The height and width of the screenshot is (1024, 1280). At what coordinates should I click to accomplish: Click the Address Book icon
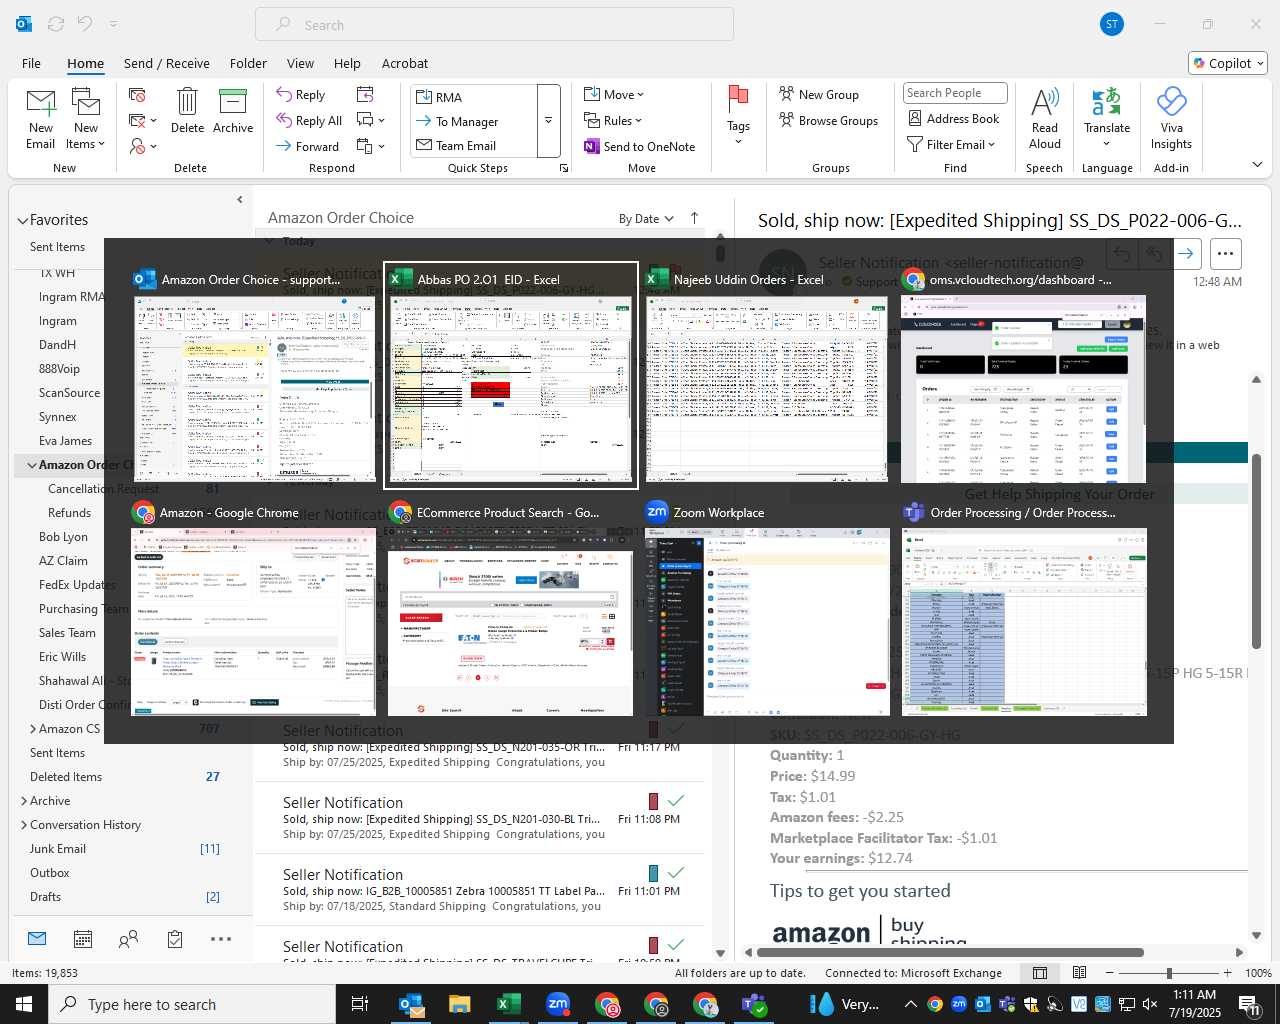click(x=915, y=118)
